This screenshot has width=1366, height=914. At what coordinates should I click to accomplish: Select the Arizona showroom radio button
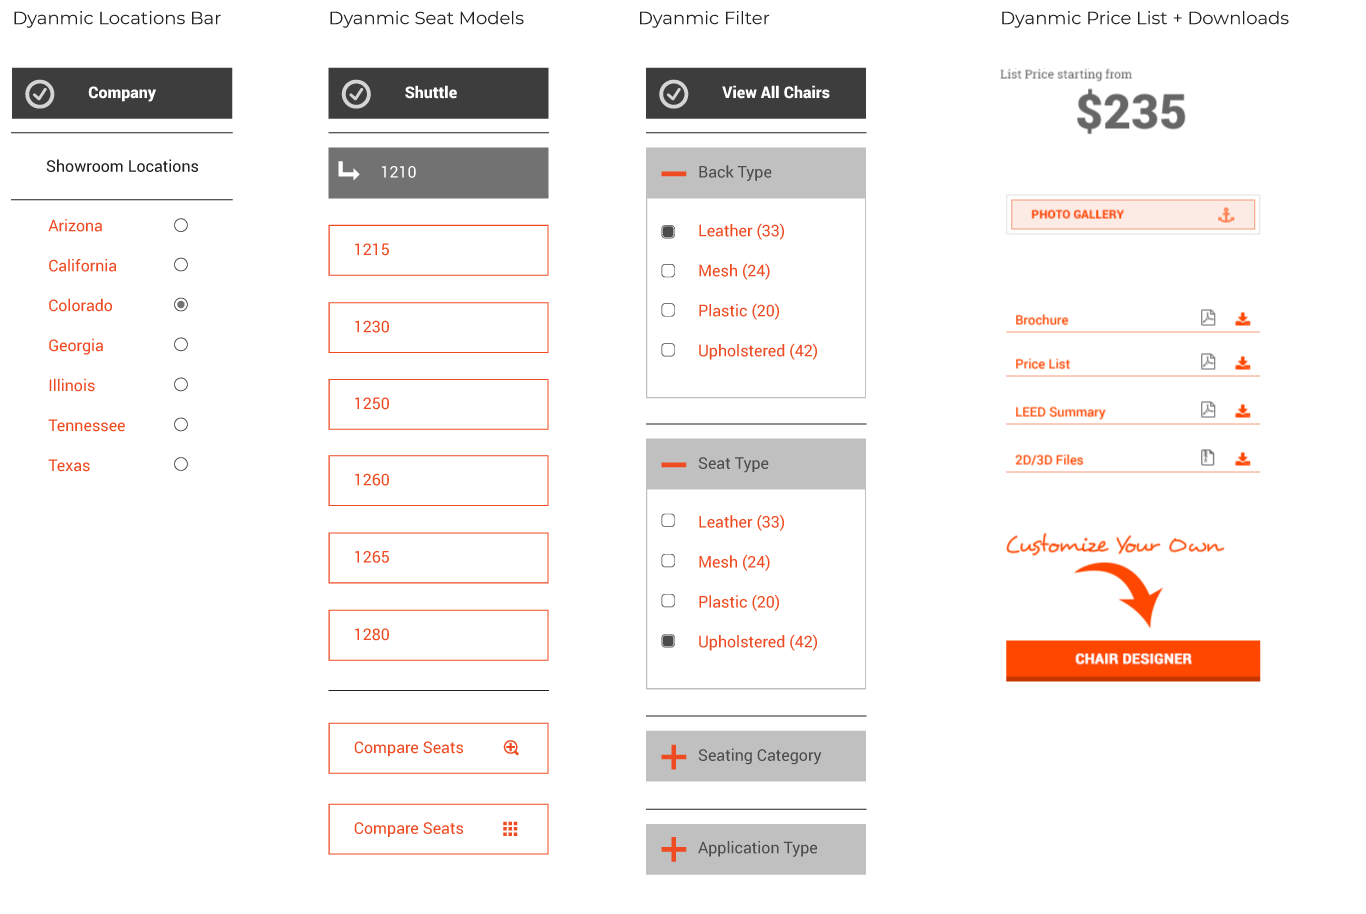pyautogui.click(x=181, y=226)
